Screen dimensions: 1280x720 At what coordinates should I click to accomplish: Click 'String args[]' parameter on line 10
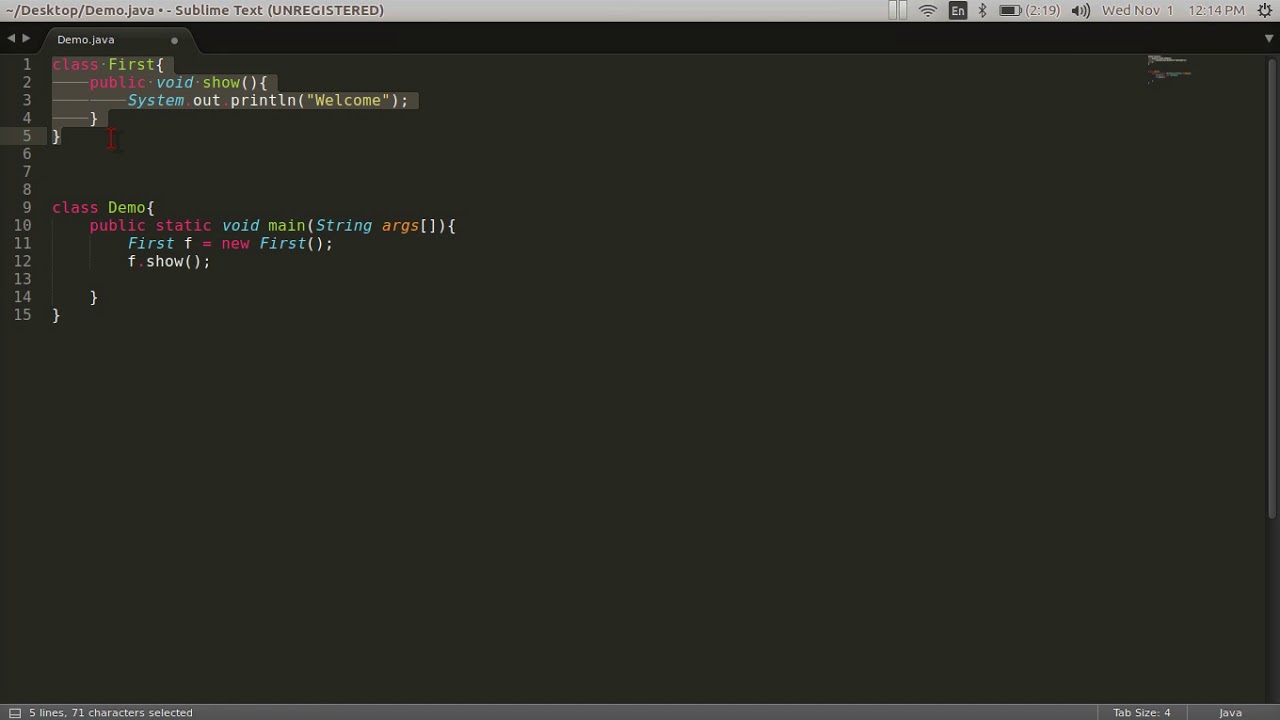(x=378, y=225)
